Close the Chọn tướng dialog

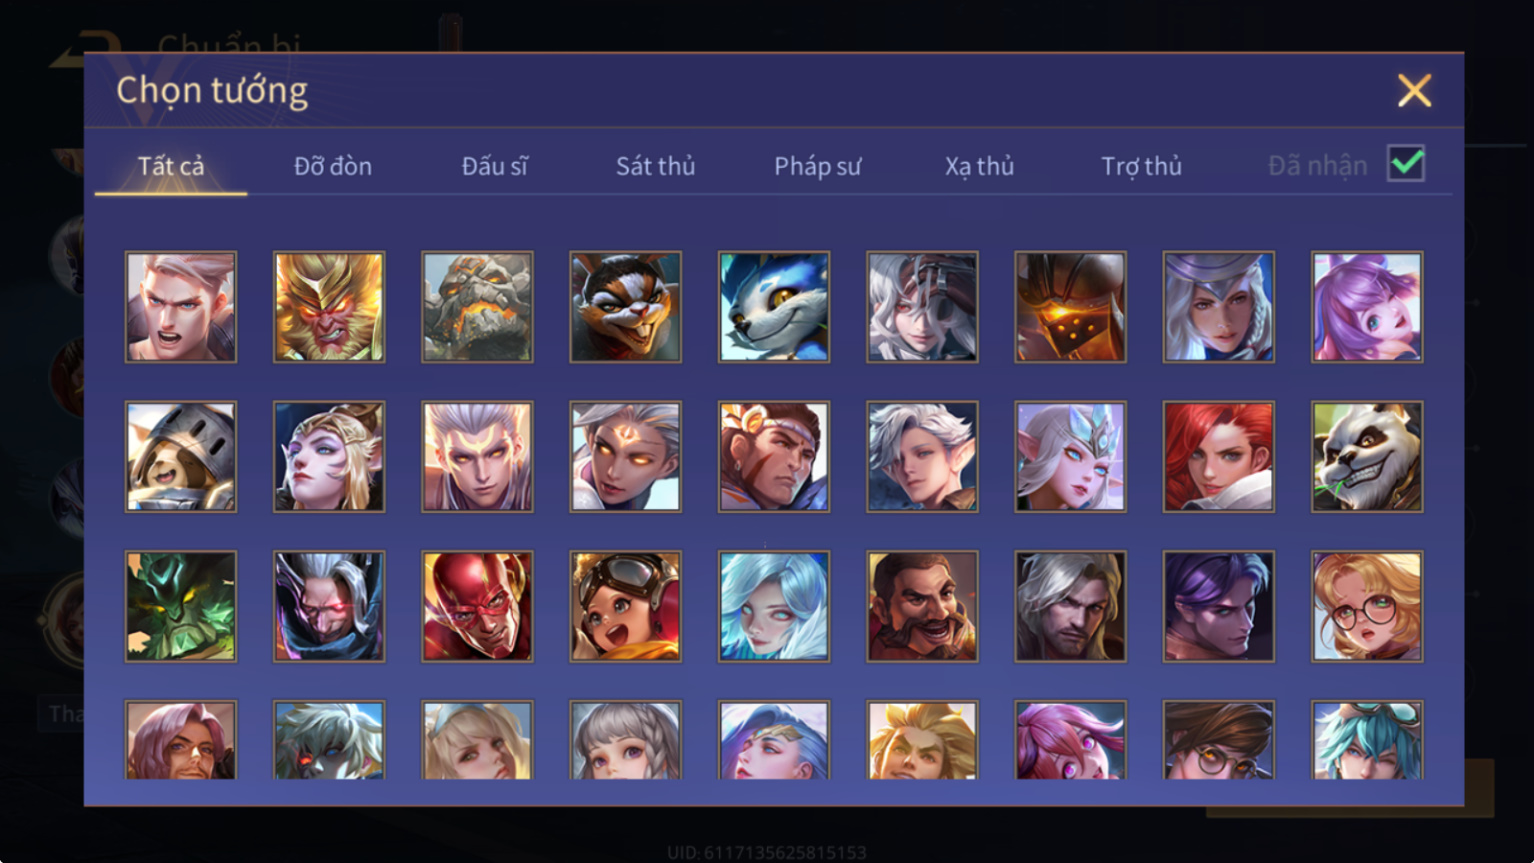click(1414, 91)
